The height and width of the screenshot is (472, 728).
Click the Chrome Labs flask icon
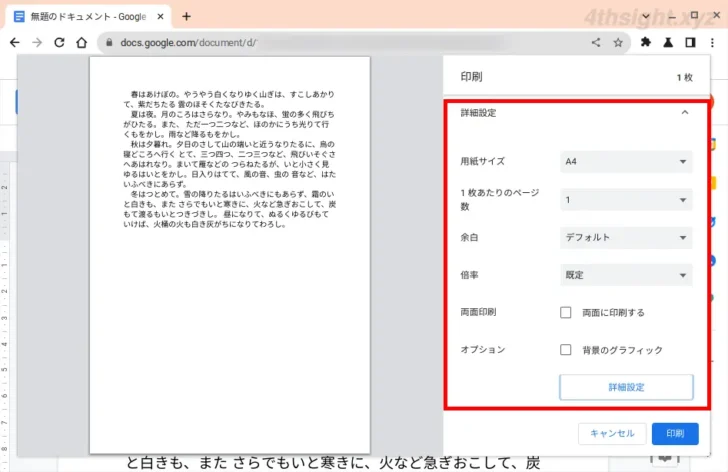[668, 43]
